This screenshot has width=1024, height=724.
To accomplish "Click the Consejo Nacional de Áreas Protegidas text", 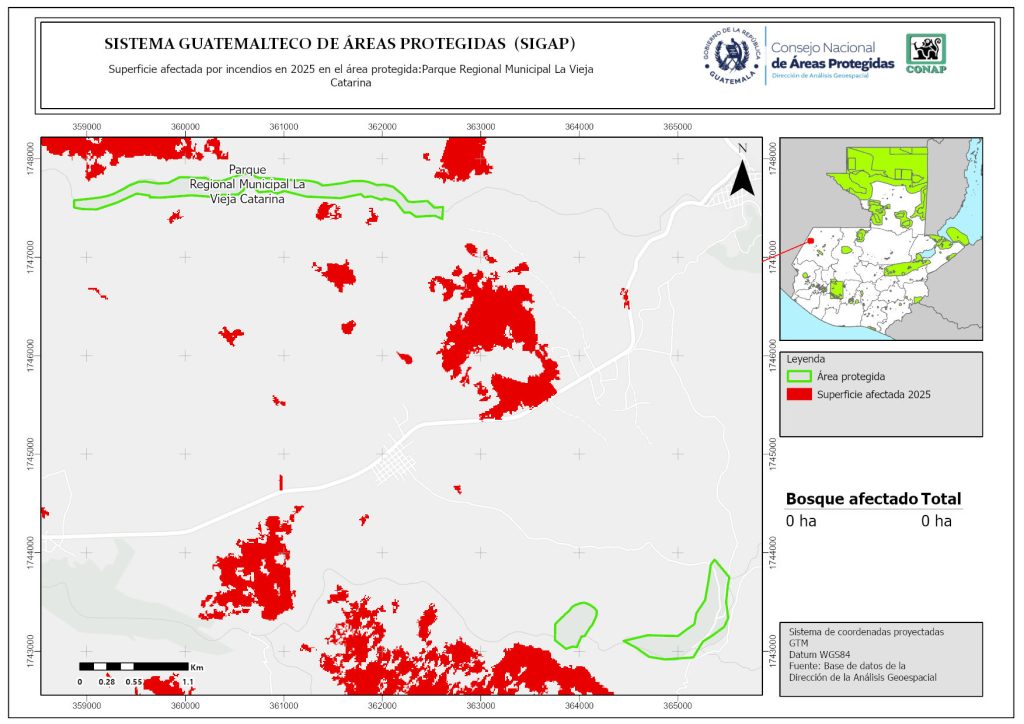I will [832, 56].
